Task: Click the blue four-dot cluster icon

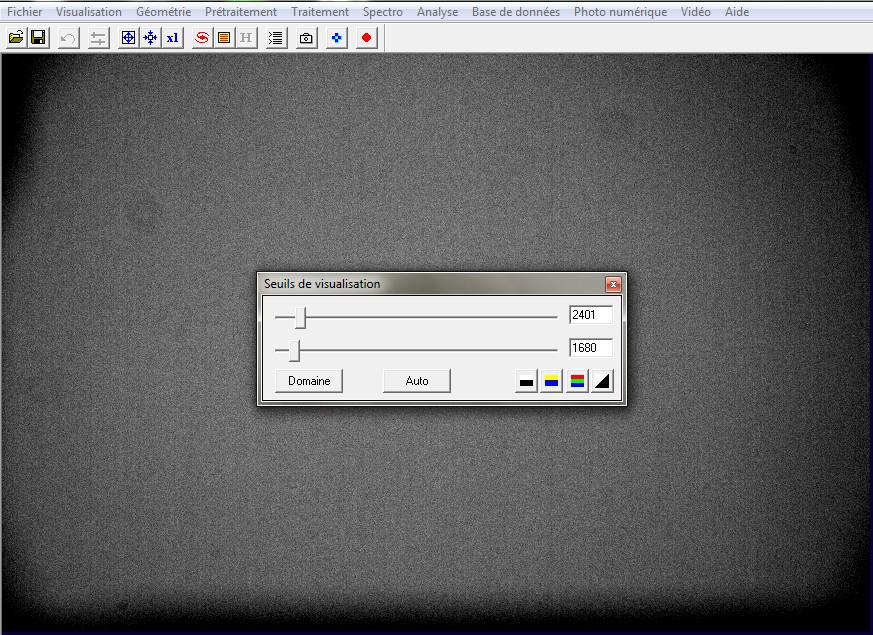Action: [336, 38]
